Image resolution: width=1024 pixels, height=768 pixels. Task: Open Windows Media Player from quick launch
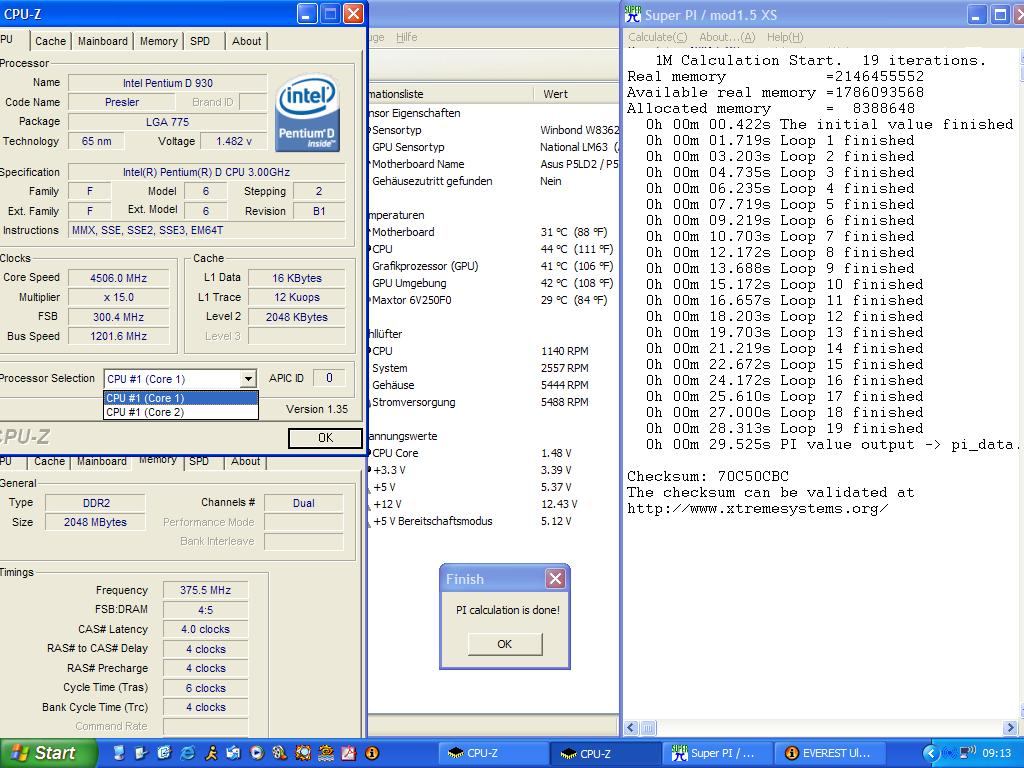257,753
